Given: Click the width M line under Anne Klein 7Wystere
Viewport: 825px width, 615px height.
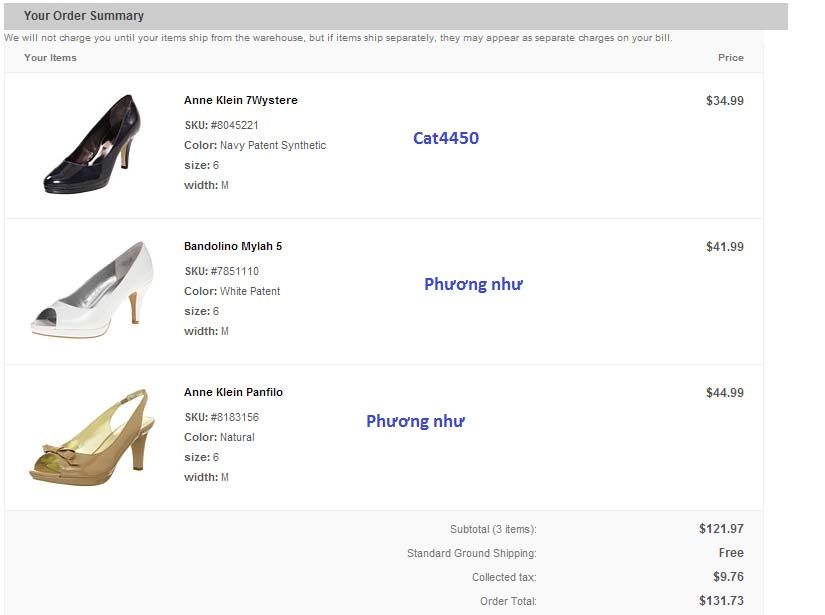Looking at the screenshot, I should point(206,185).
